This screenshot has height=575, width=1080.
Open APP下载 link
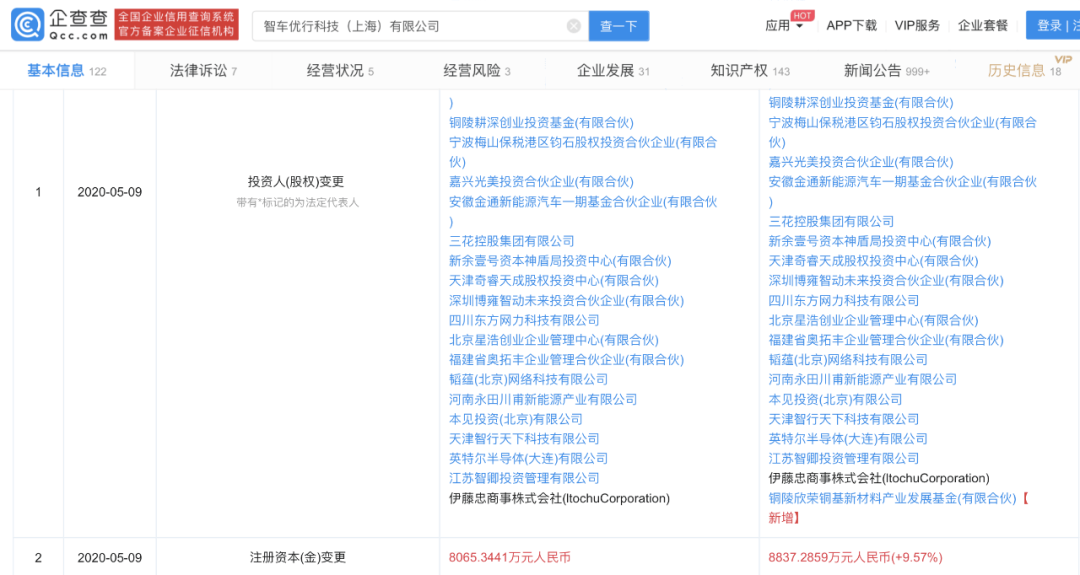pos(851,25)
